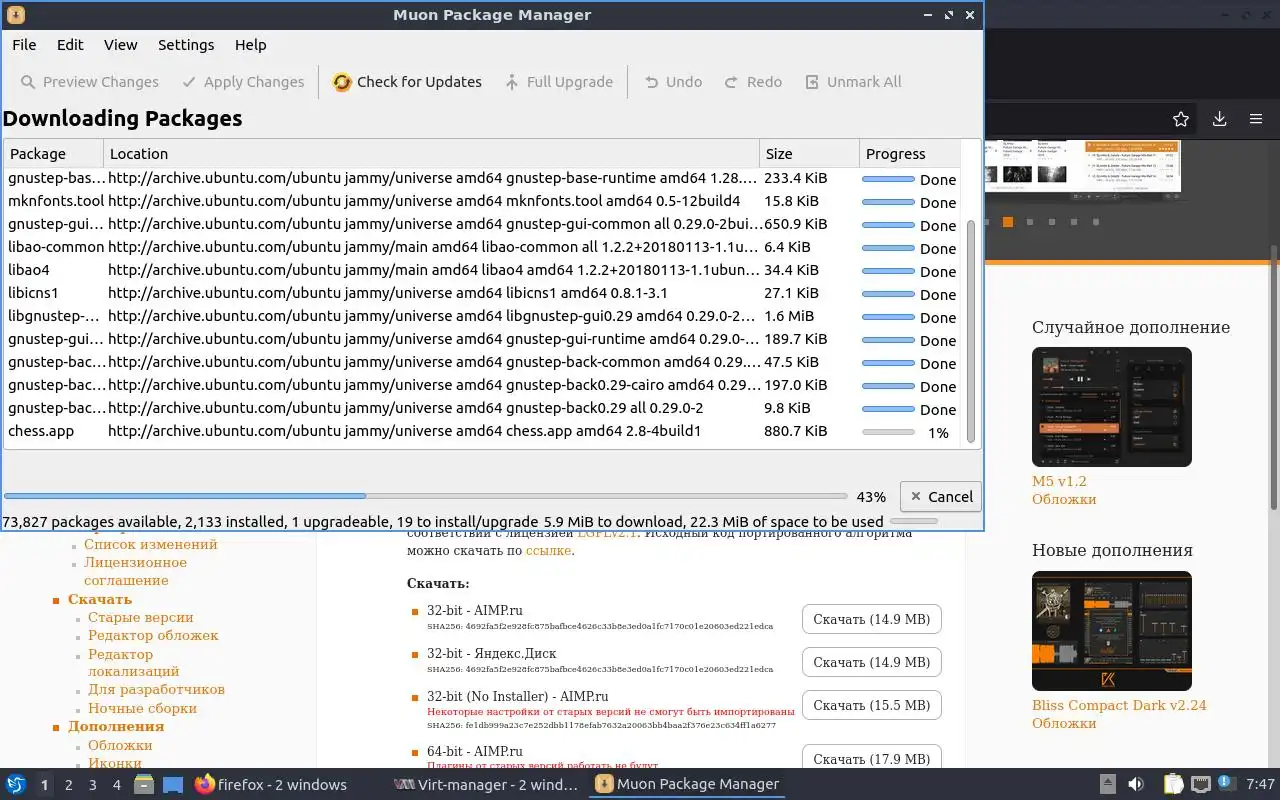Click Apply Changes in toolbar
Screen dimensions: 1280x800
[x=243, y=82]
